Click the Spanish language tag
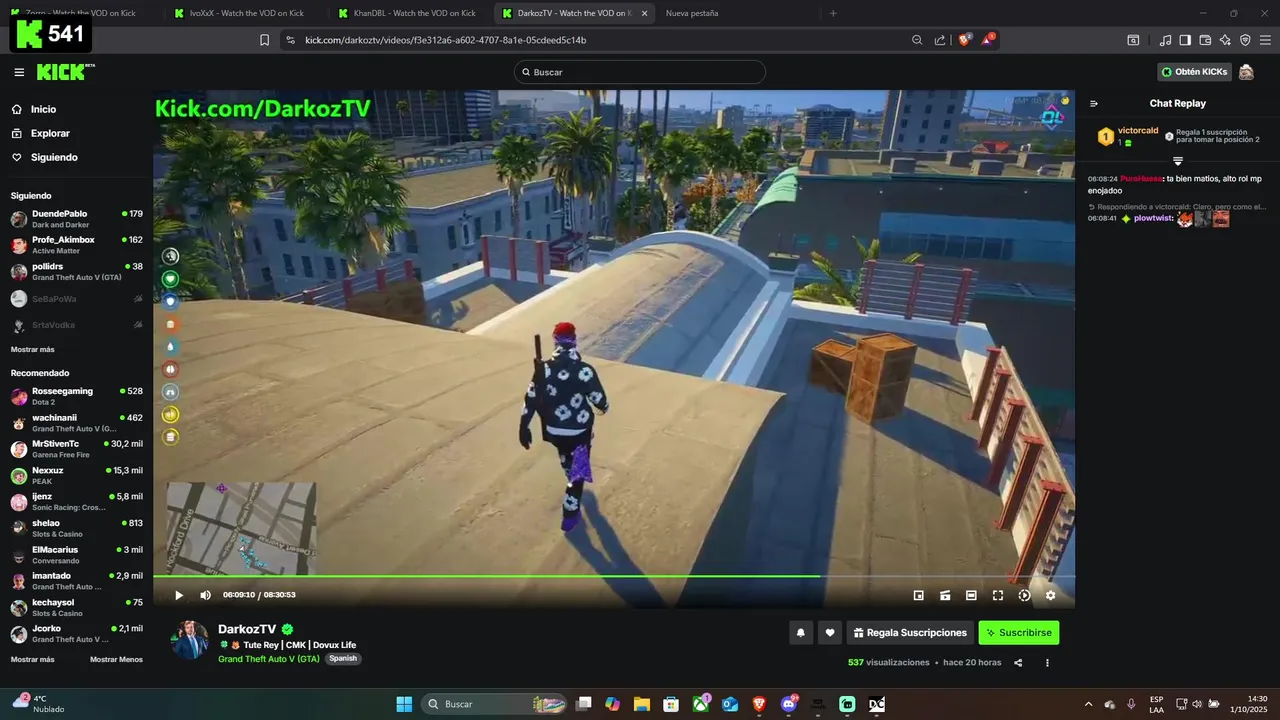The height and width of the screenshot is (720, 1280). pos(343,659)
